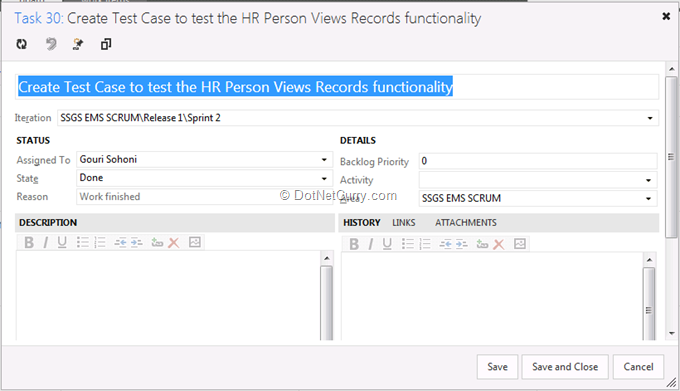The image size is (680, 391).
Task: Remove hyperlink in History editor
Action: 499,244
